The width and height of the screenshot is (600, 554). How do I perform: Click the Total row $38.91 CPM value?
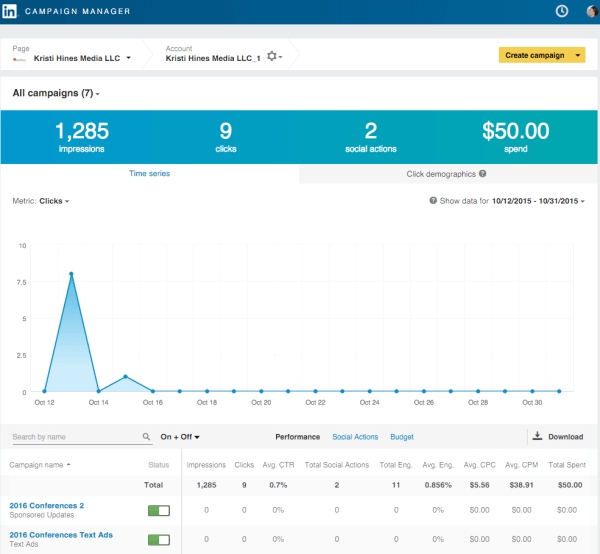coord(521,485)
